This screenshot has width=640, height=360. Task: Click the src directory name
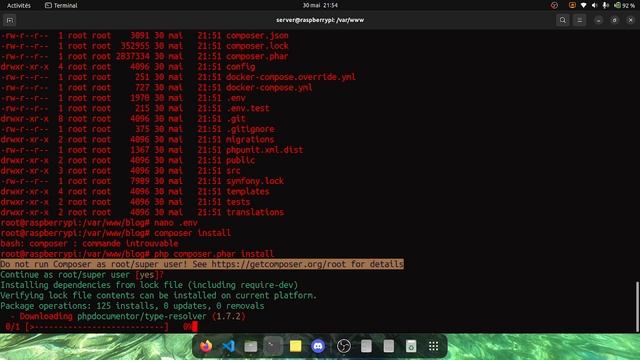(233, 171)
